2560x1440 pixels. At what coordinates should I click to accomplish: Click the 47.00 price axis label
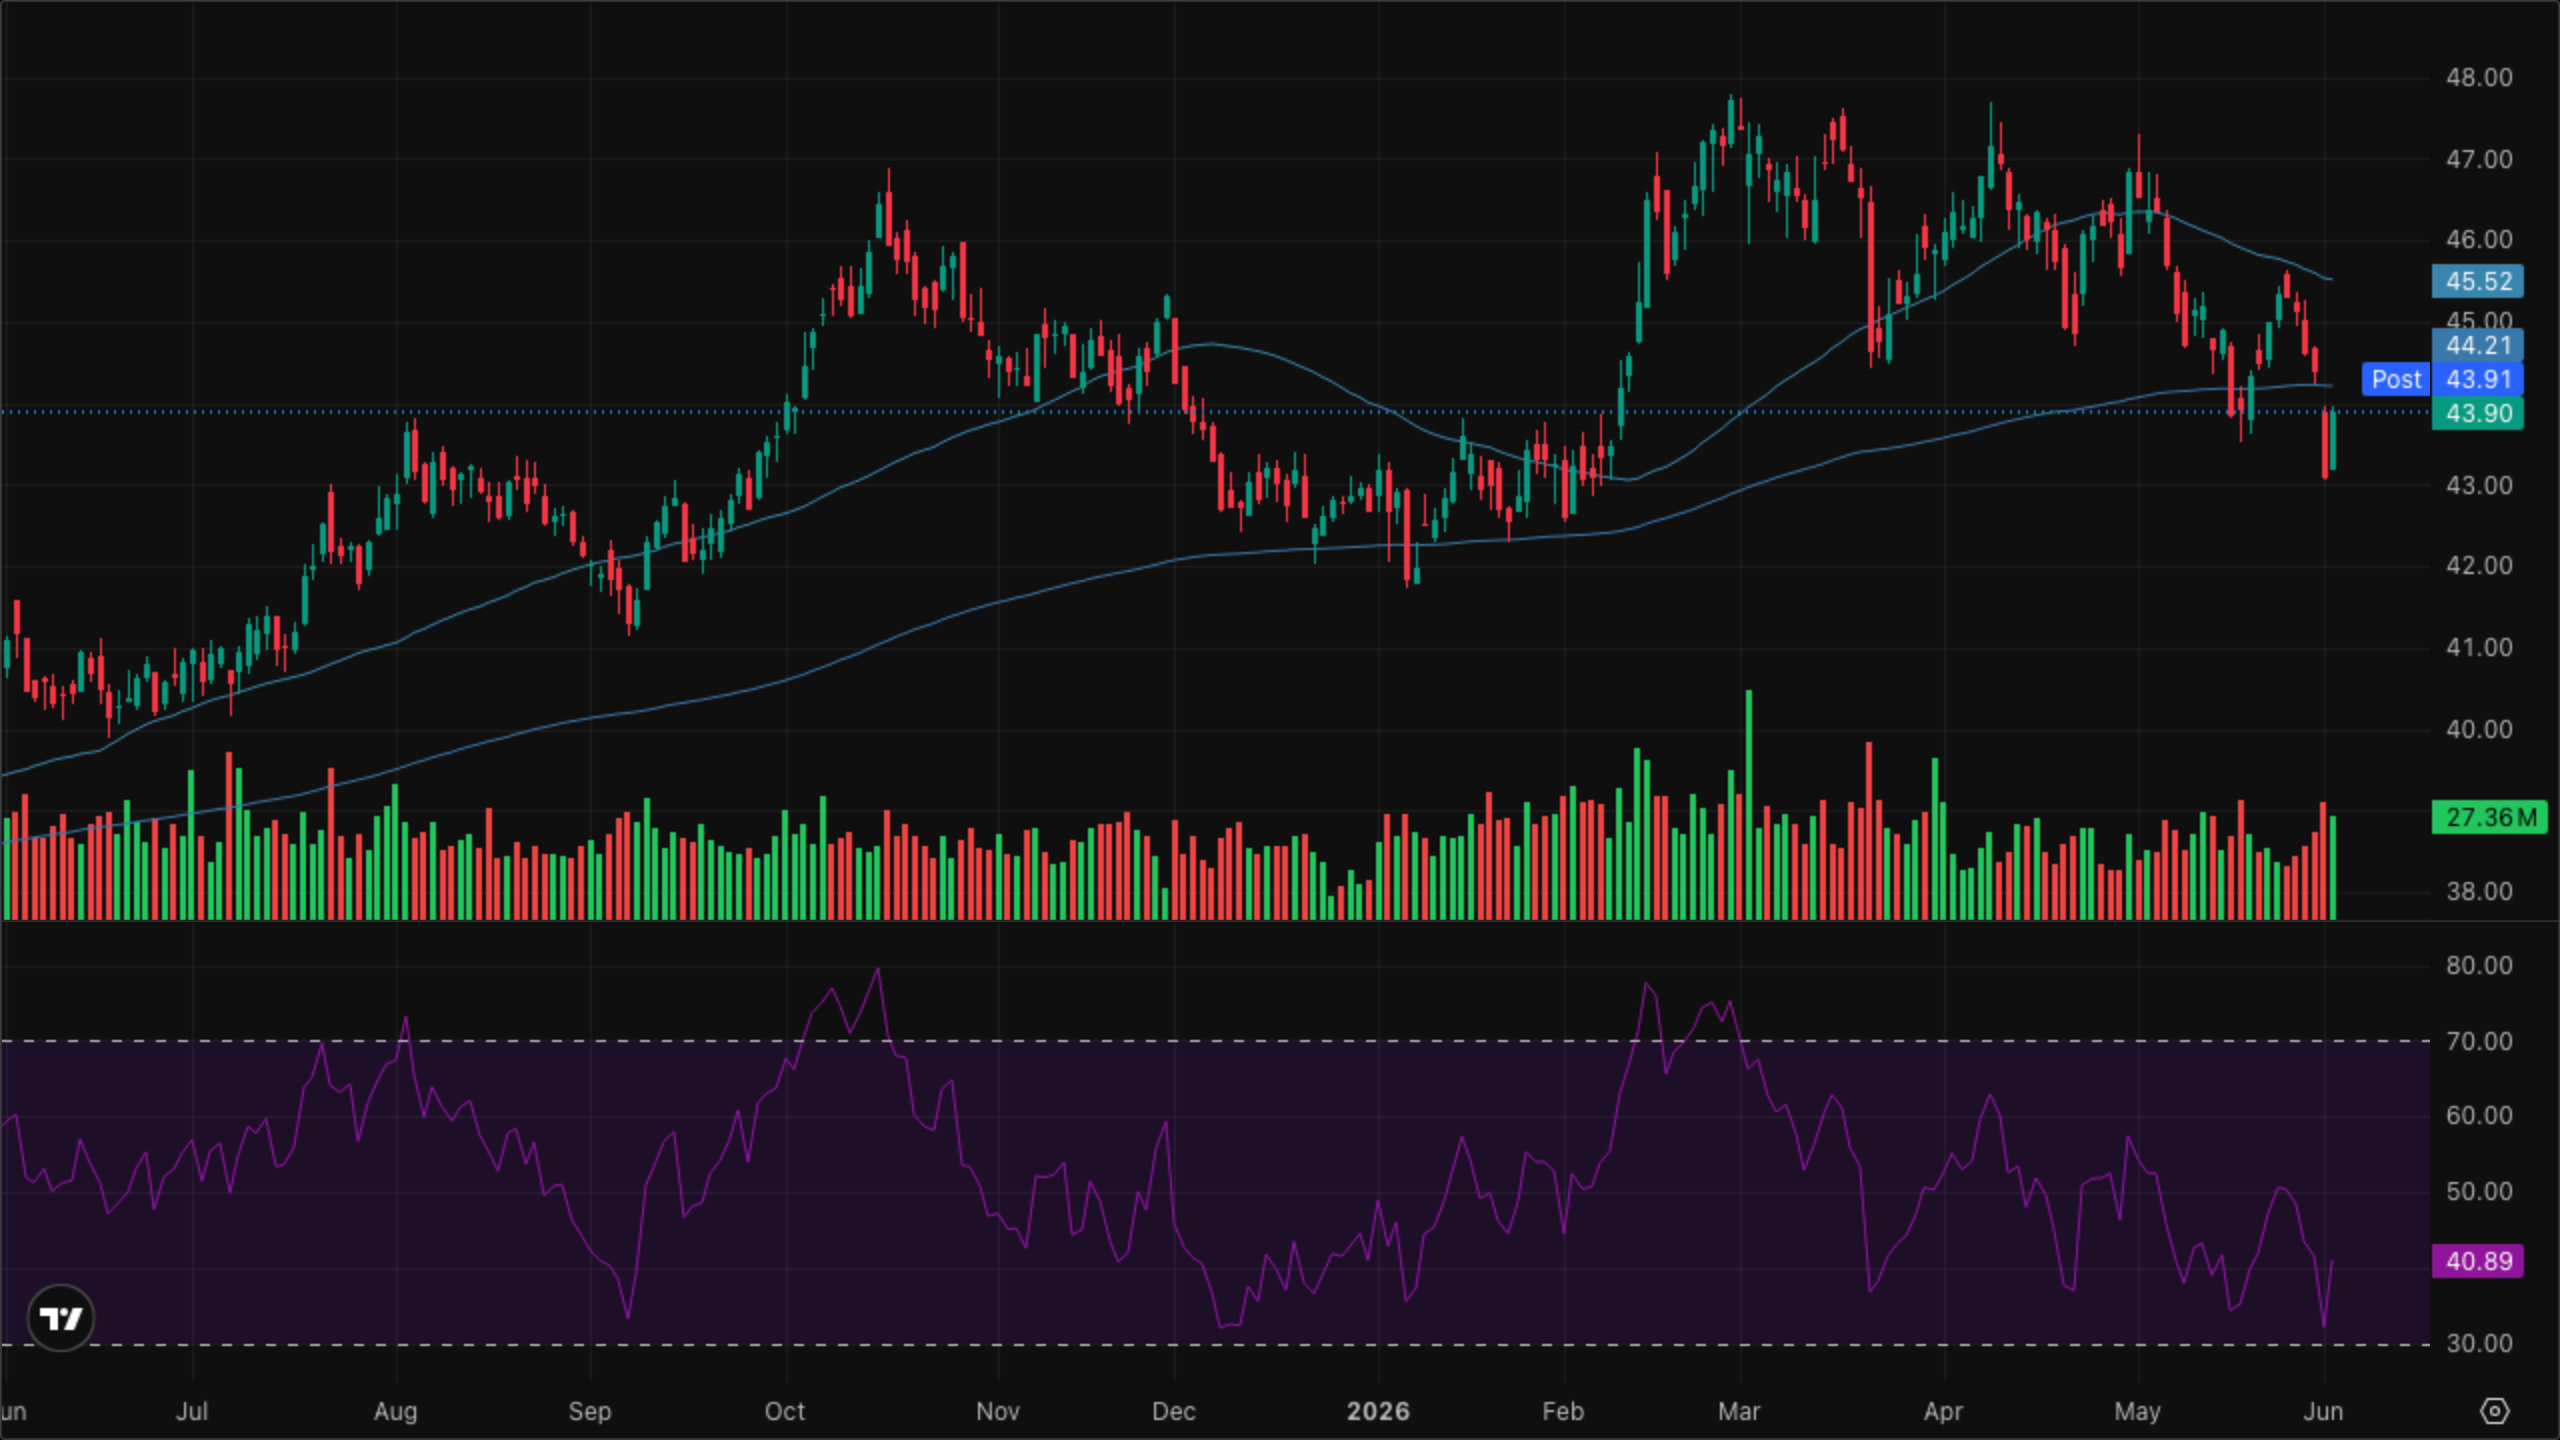(2478, 159)
